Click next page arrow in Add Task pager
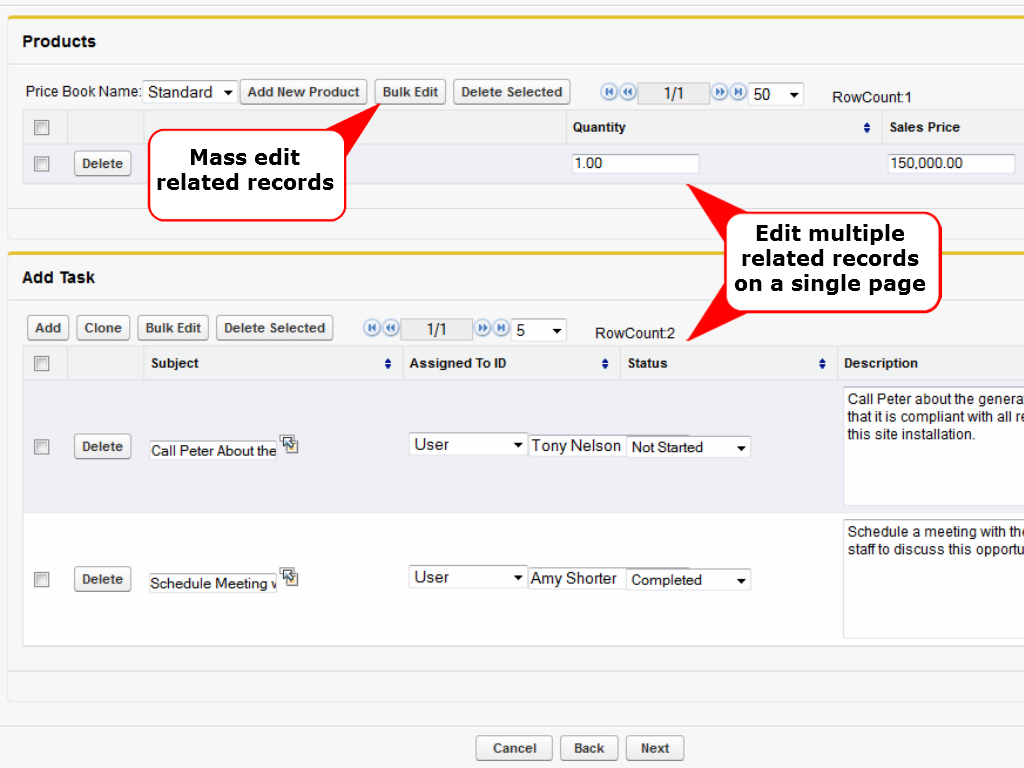 pos(483,328)
